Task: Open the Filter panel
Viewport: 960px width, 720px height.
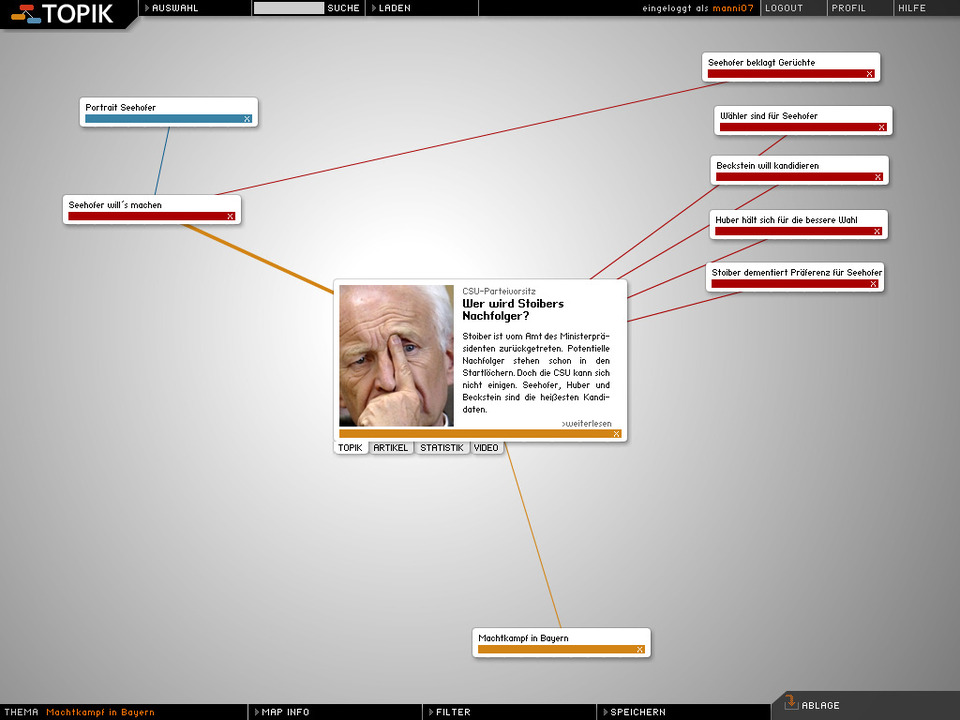Action: coord(452,712)
